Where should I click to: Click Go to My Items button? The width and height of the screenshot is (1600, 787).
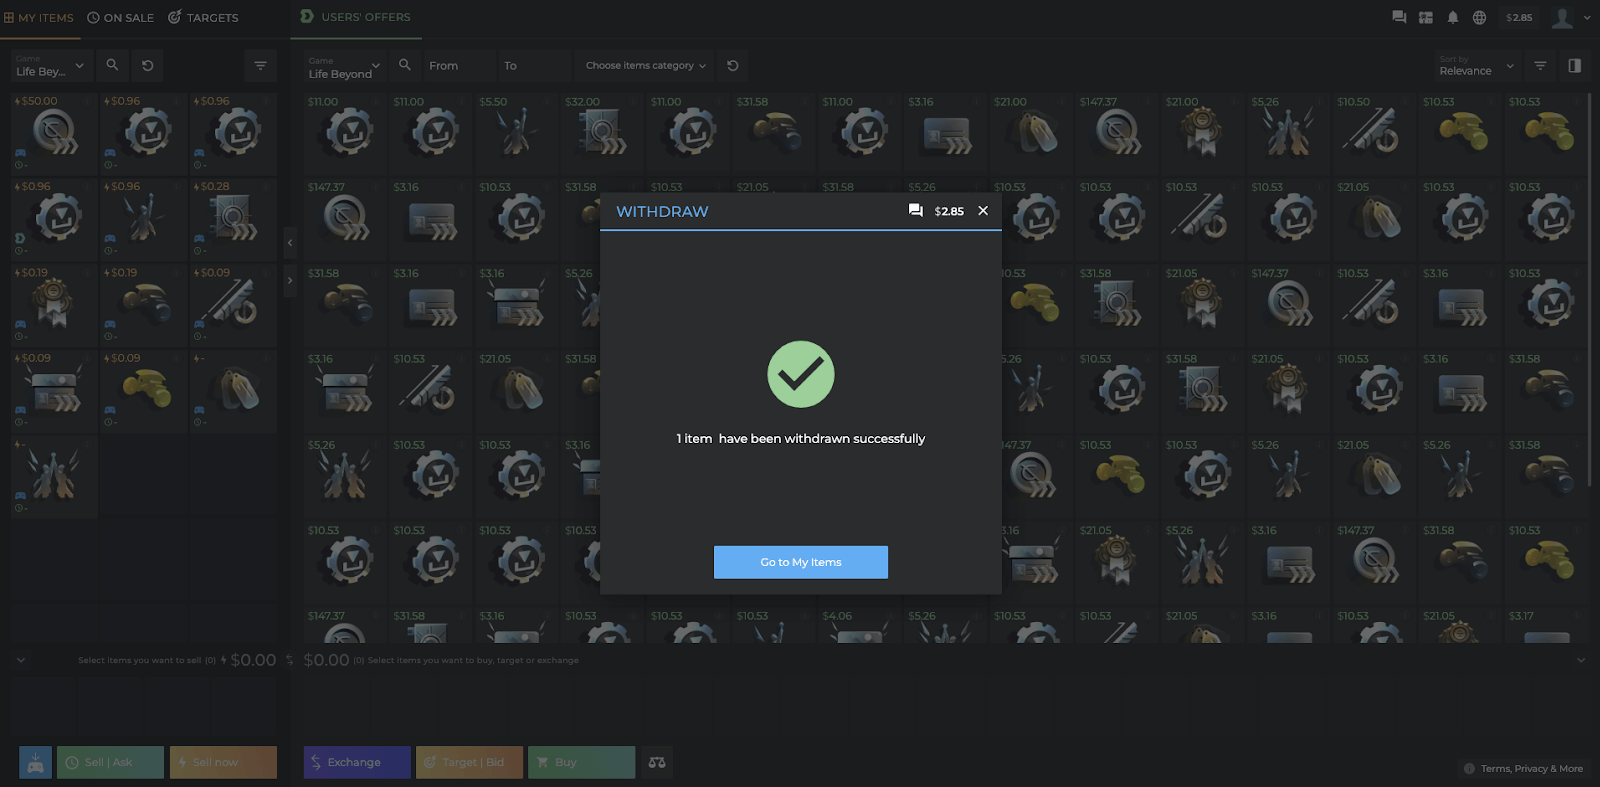point(800,562)
